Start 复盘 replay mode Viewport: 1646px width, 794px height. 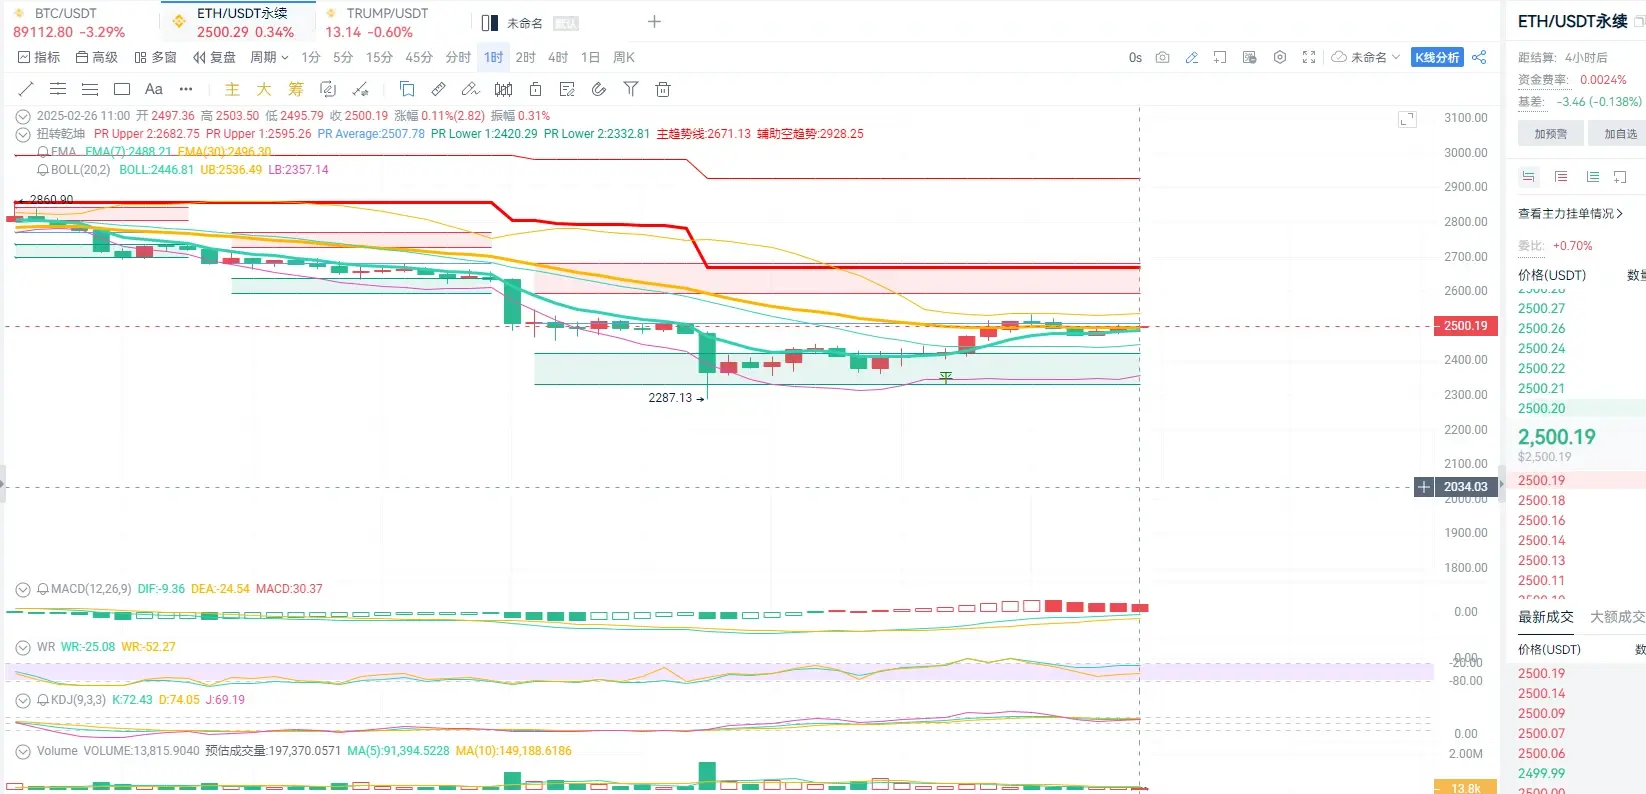click(214, 57)
